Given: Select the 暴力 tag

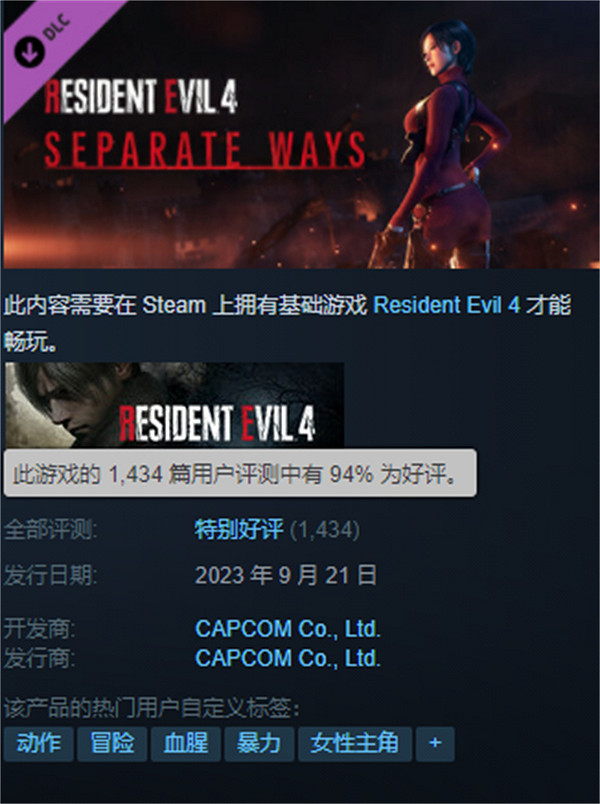Looking at the screenshot, I should (x=259, y=743).
